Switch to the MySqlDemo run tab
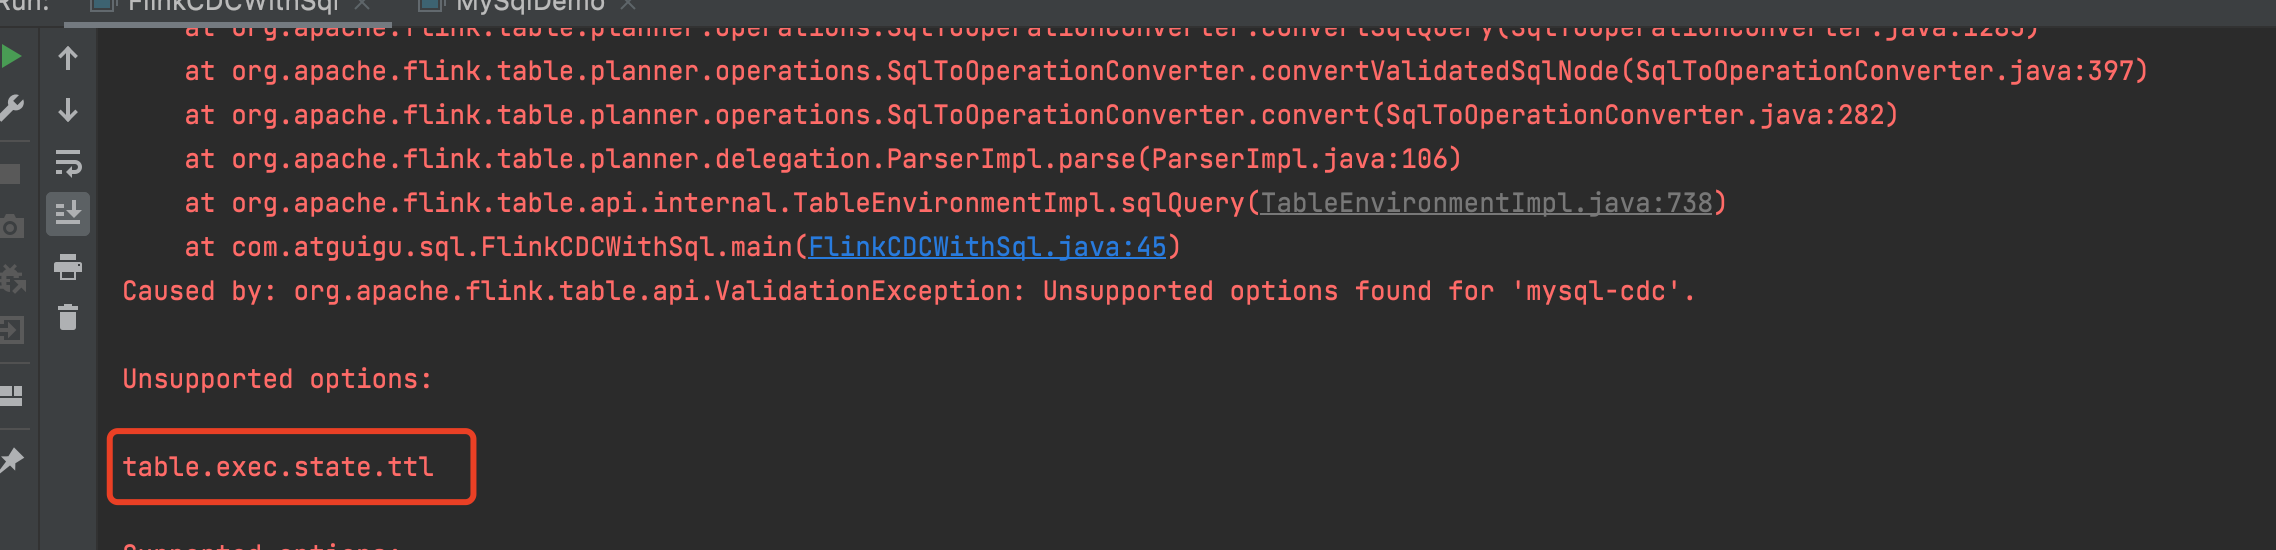The width and height of the screenshot is (2276, 550). pos(530,5)
